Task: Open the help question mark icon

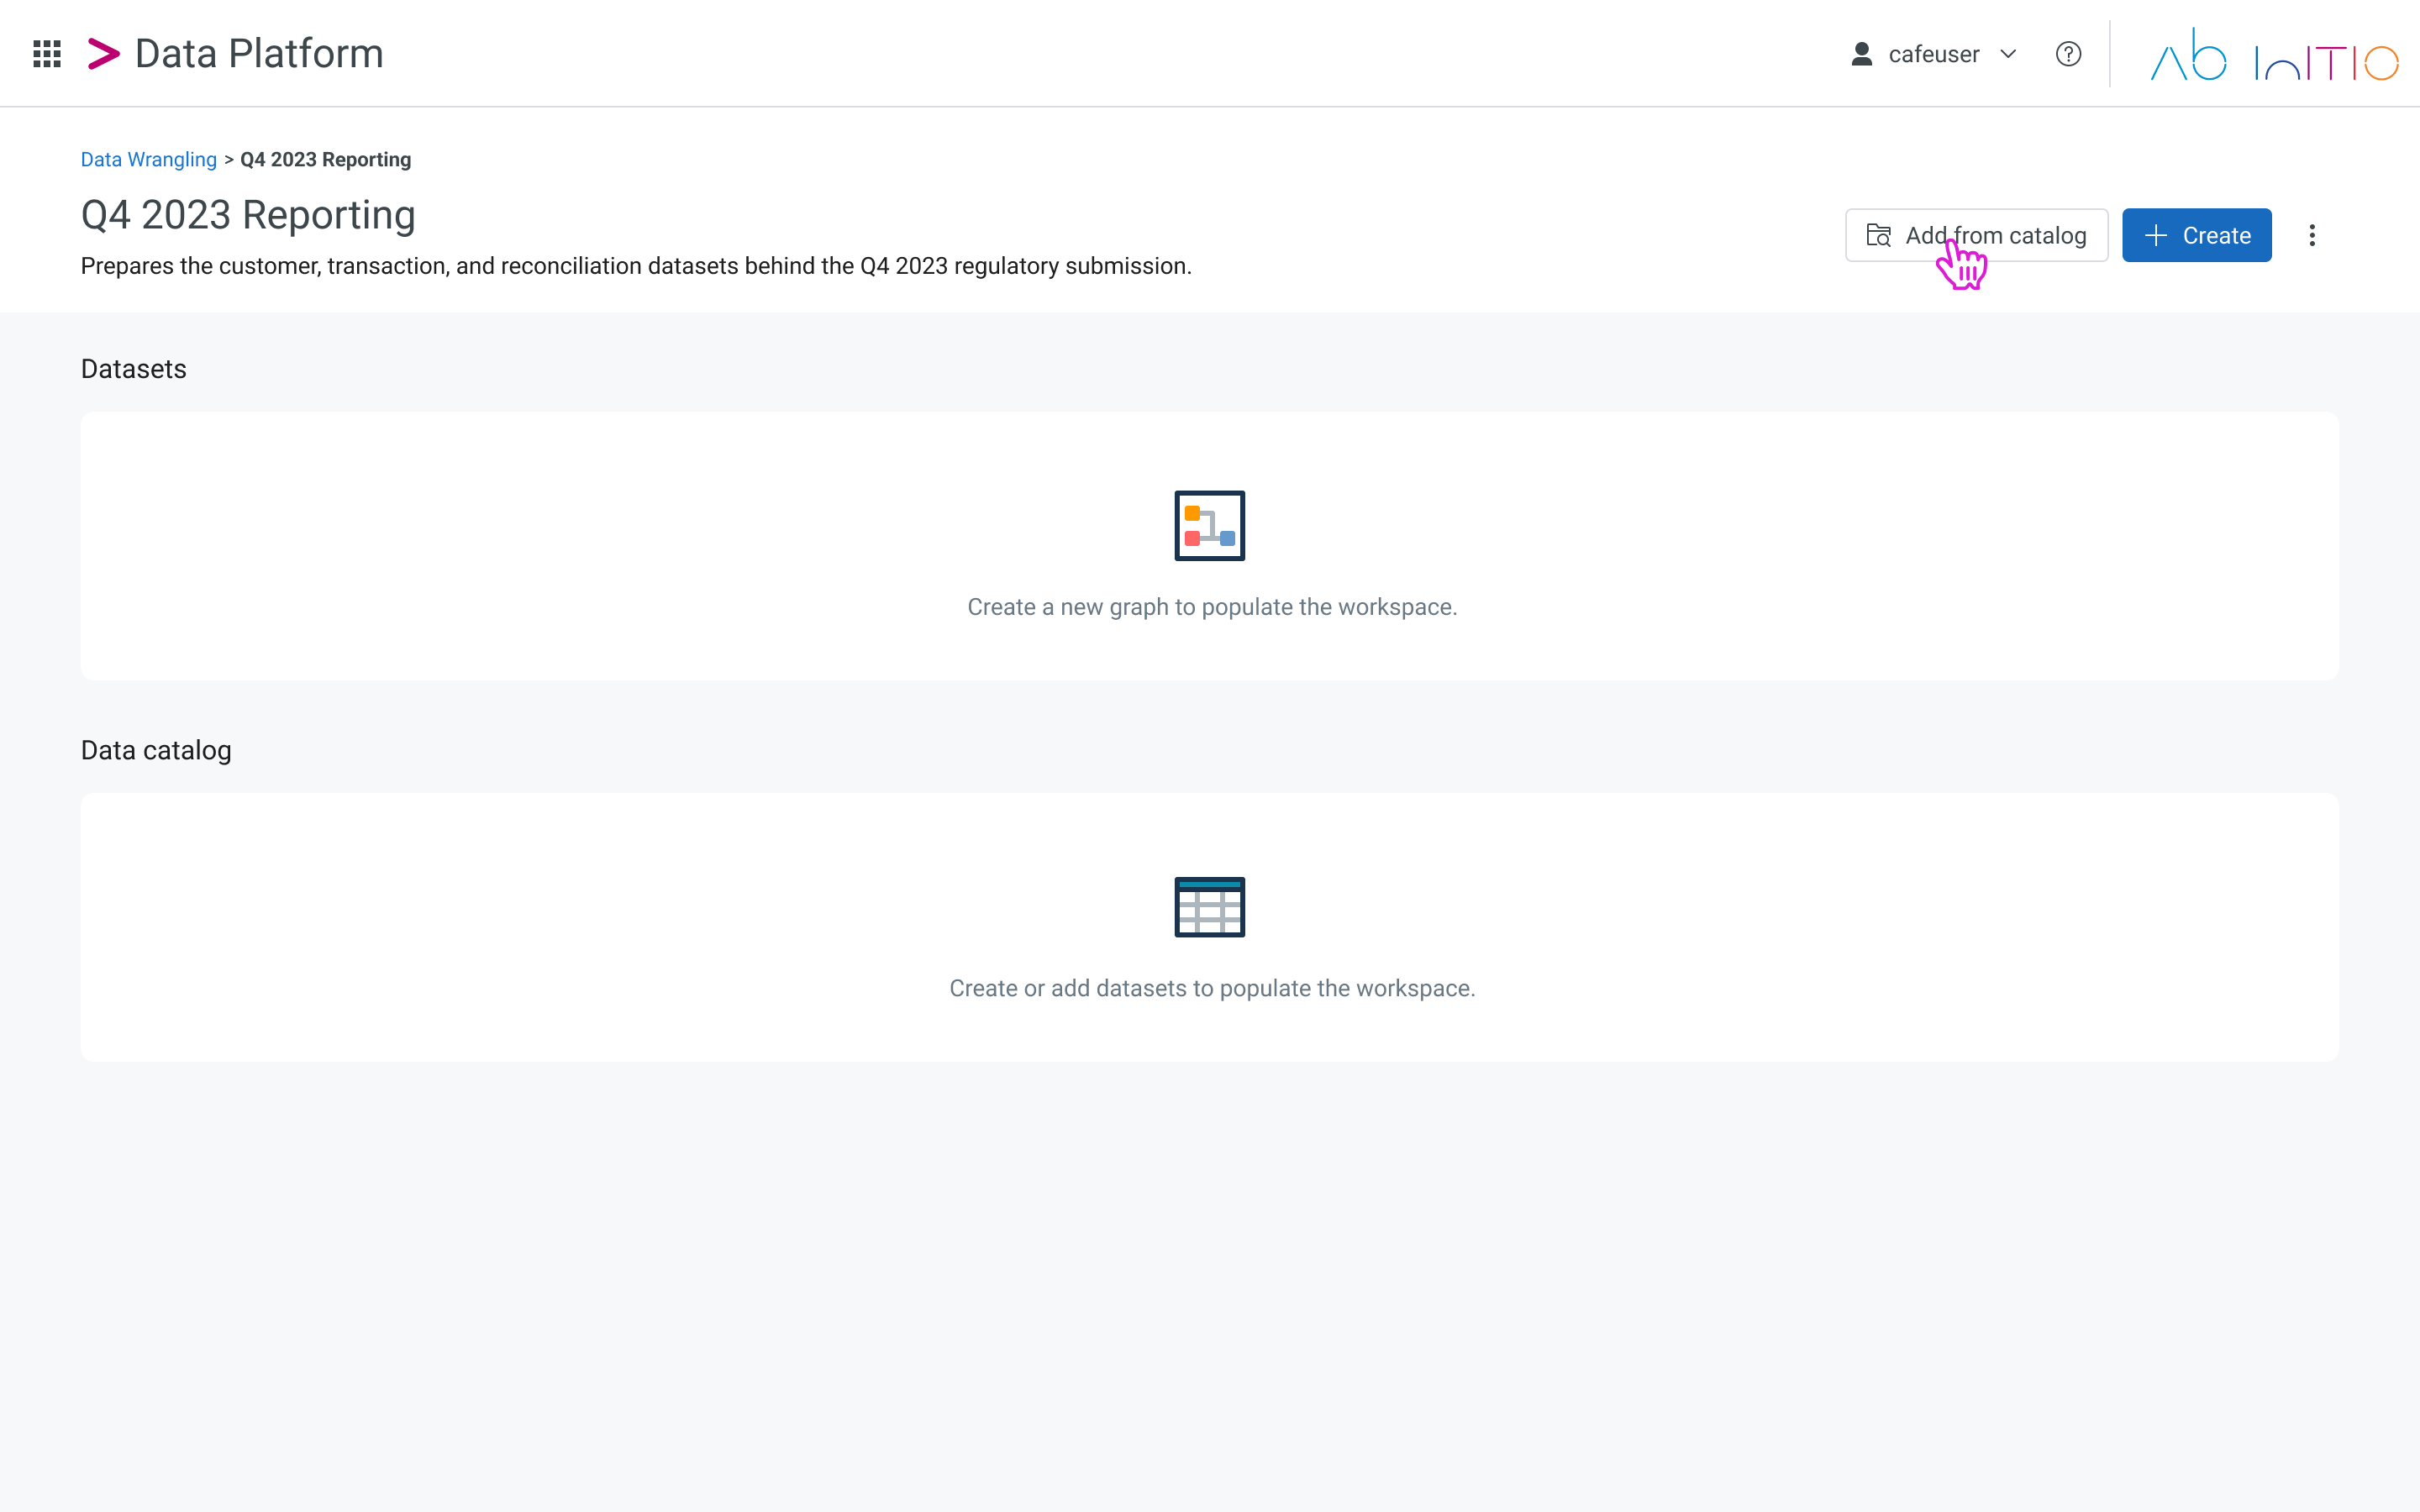Action: click(x=2068, y=54)
